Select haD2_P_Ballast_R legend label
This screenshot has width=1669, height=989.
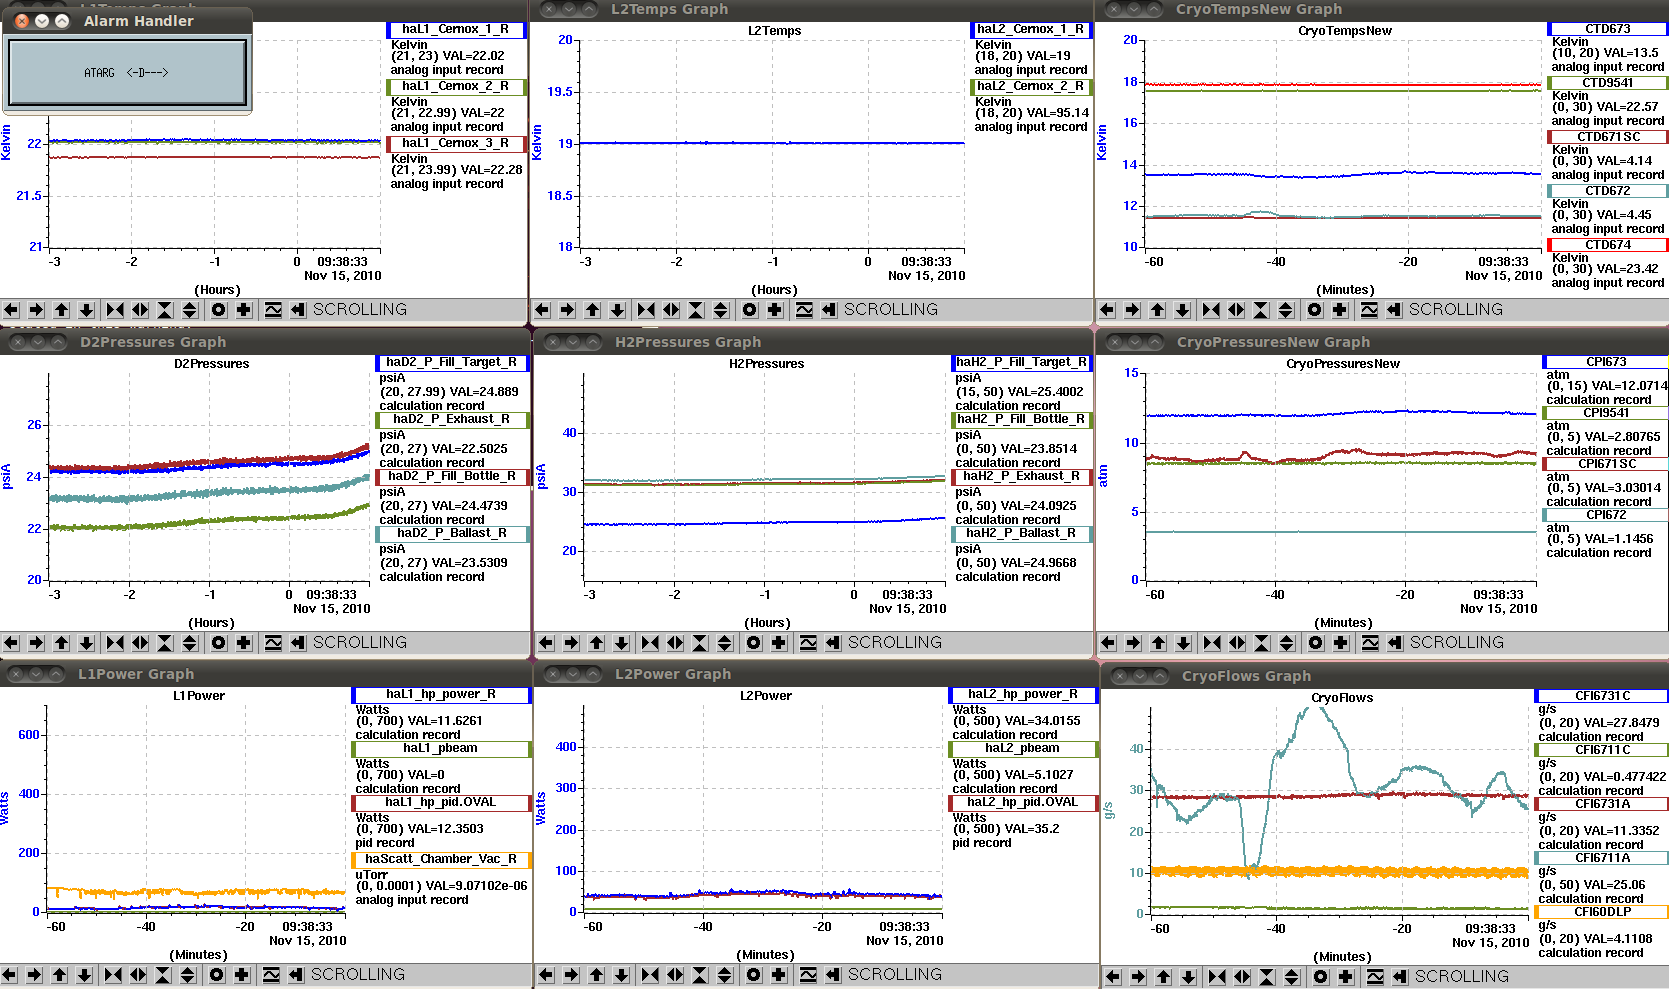click(452, 534)
